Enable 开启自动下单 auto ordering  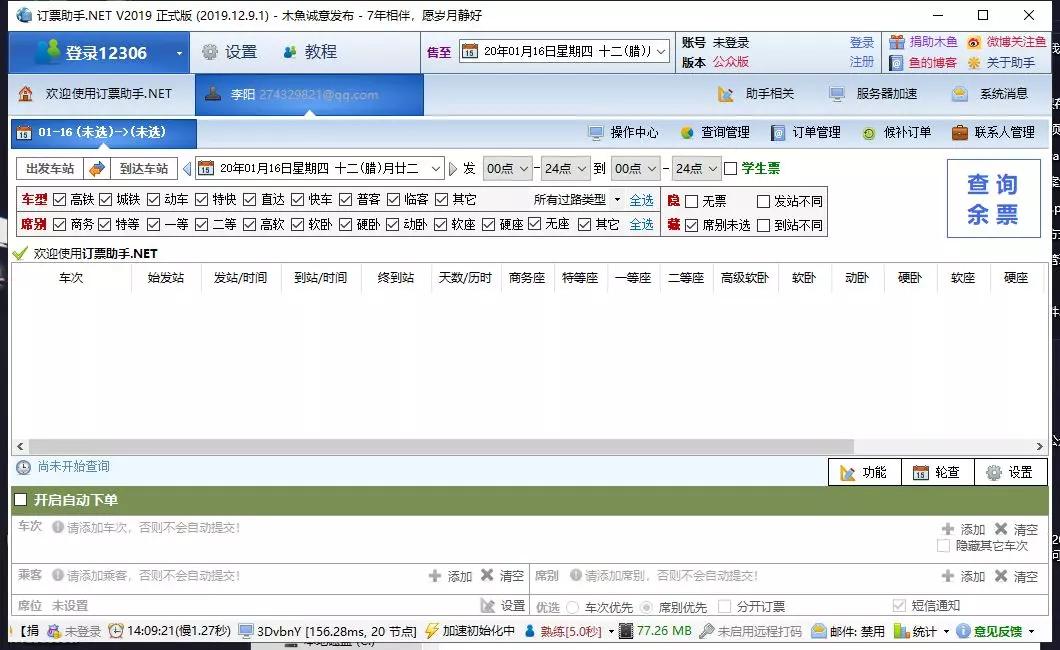point(20,499)
